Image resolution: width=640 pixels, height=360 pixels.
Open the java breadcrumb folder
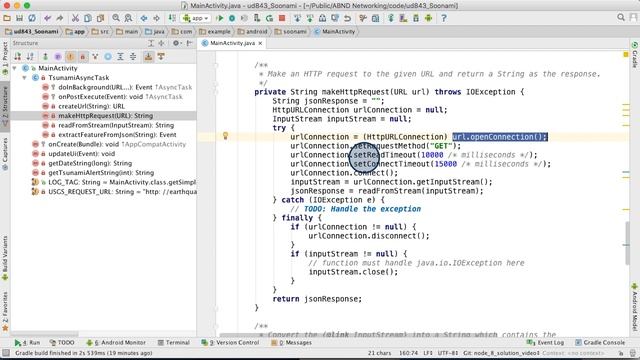pos(155,31)
